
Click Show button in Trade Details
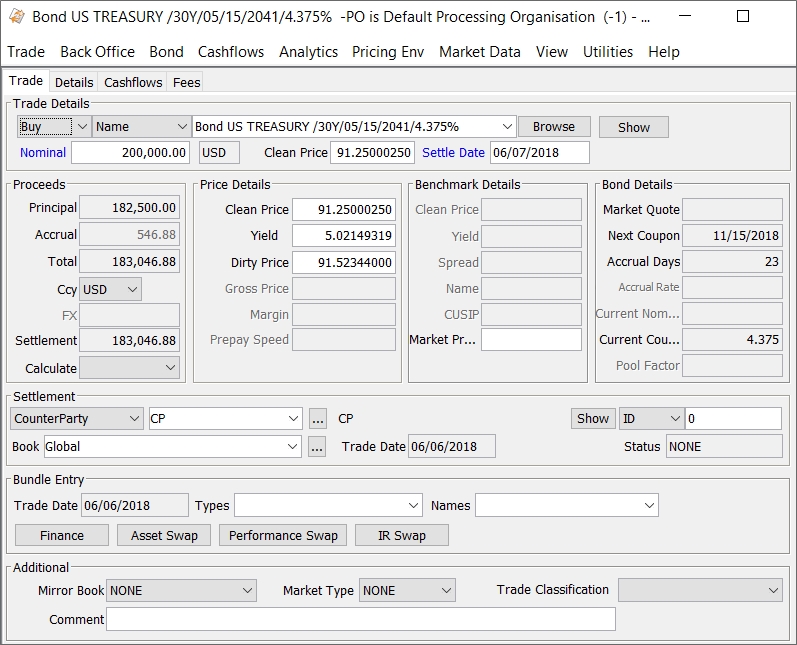point(634,127)
